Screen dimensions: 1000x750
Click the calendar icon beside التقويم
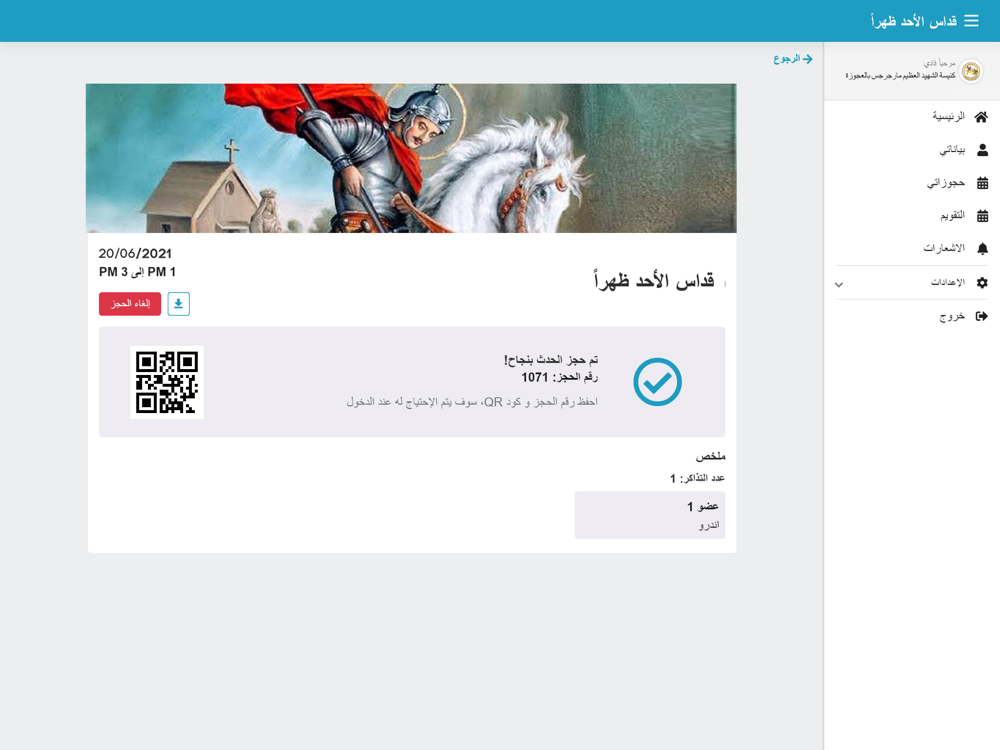[x=982, y=216]
